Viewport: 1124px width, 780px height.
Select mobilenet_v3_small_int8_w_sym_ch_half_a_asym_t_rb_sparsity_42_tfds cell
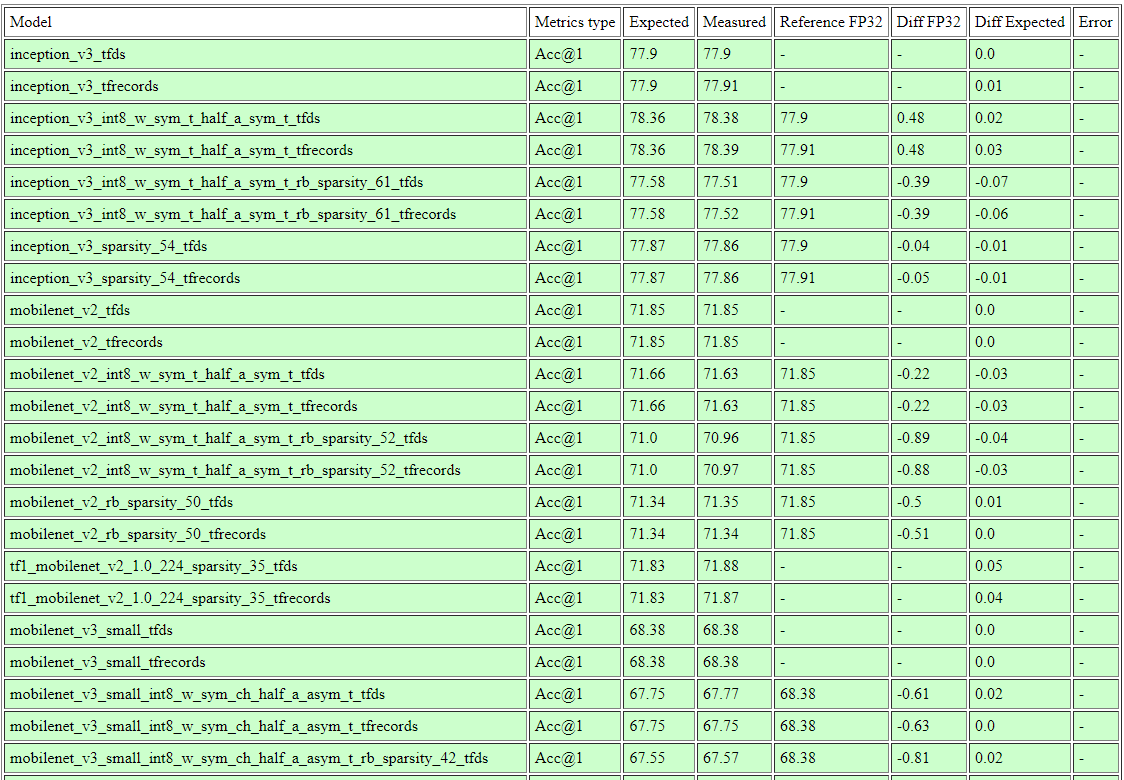(x=265, y=758)
